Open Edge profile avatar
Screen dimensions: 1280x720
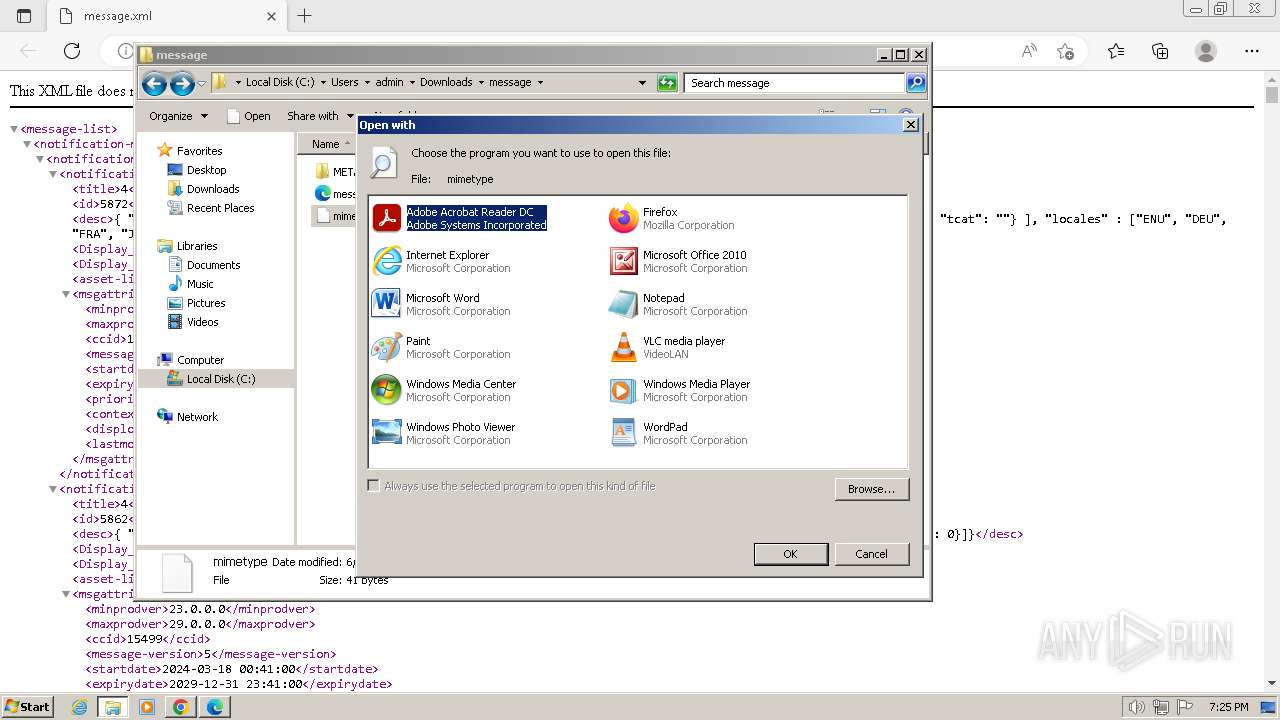(x=1206, y=51)
